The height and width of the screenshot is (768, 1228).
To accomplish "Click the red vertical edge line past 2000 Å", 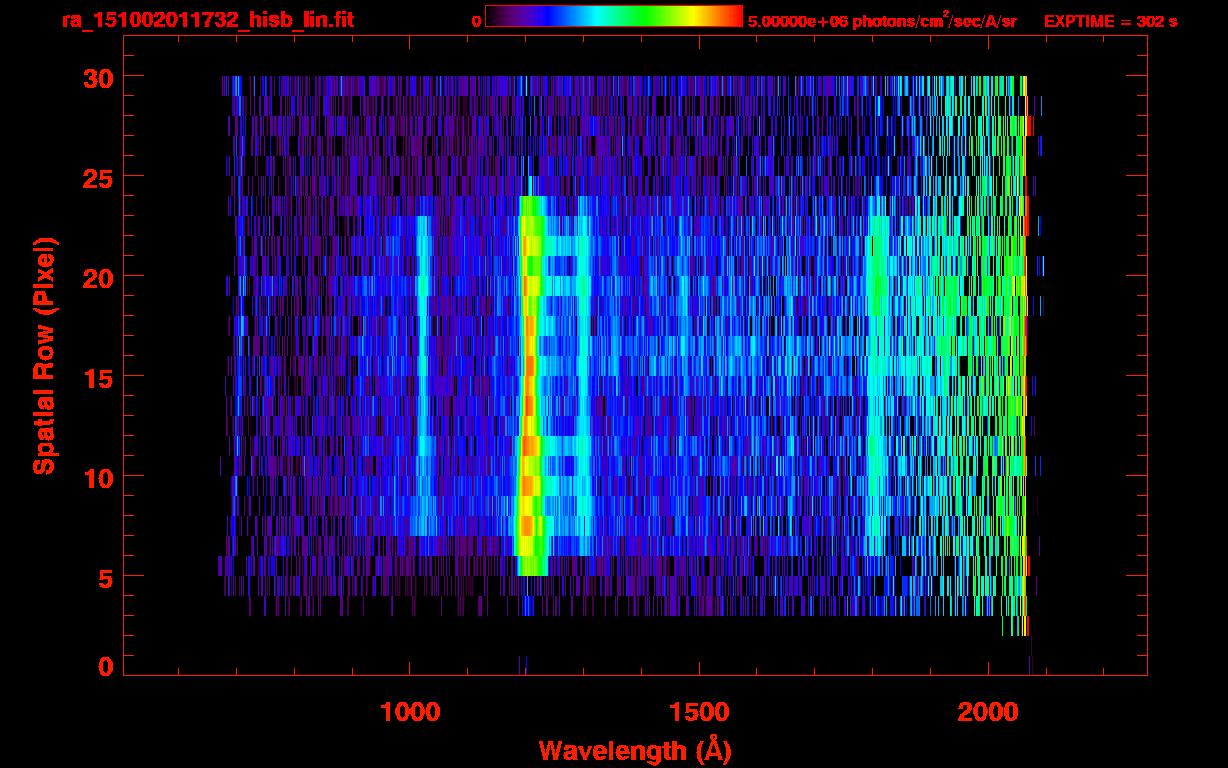I will [1025, 350].
